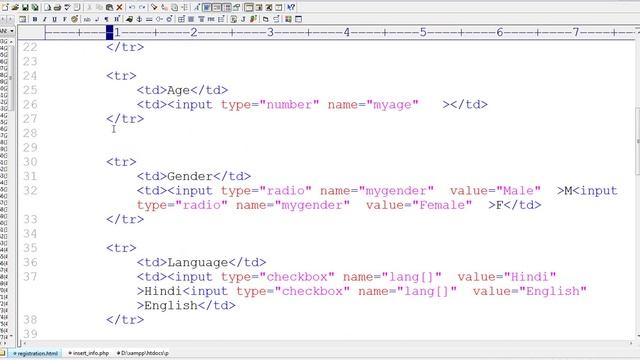This screenshot has height=360, width=640.
Task: Click the "Female" value on line 32
Action: point(442,205)
